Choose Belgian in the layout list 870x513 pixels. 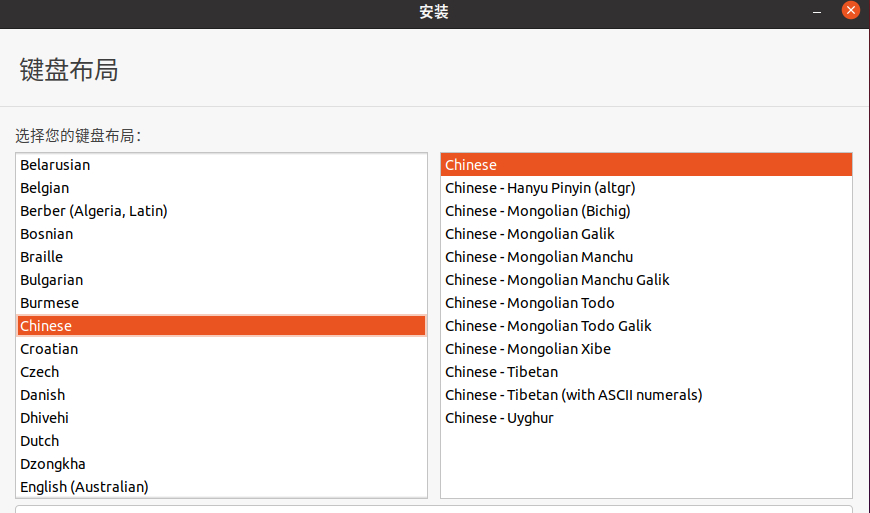click(221, 188)
